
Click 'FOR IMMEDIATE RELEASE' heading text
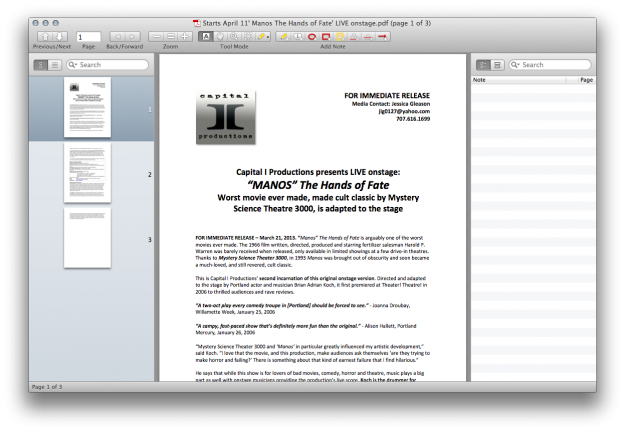[387, 96]
